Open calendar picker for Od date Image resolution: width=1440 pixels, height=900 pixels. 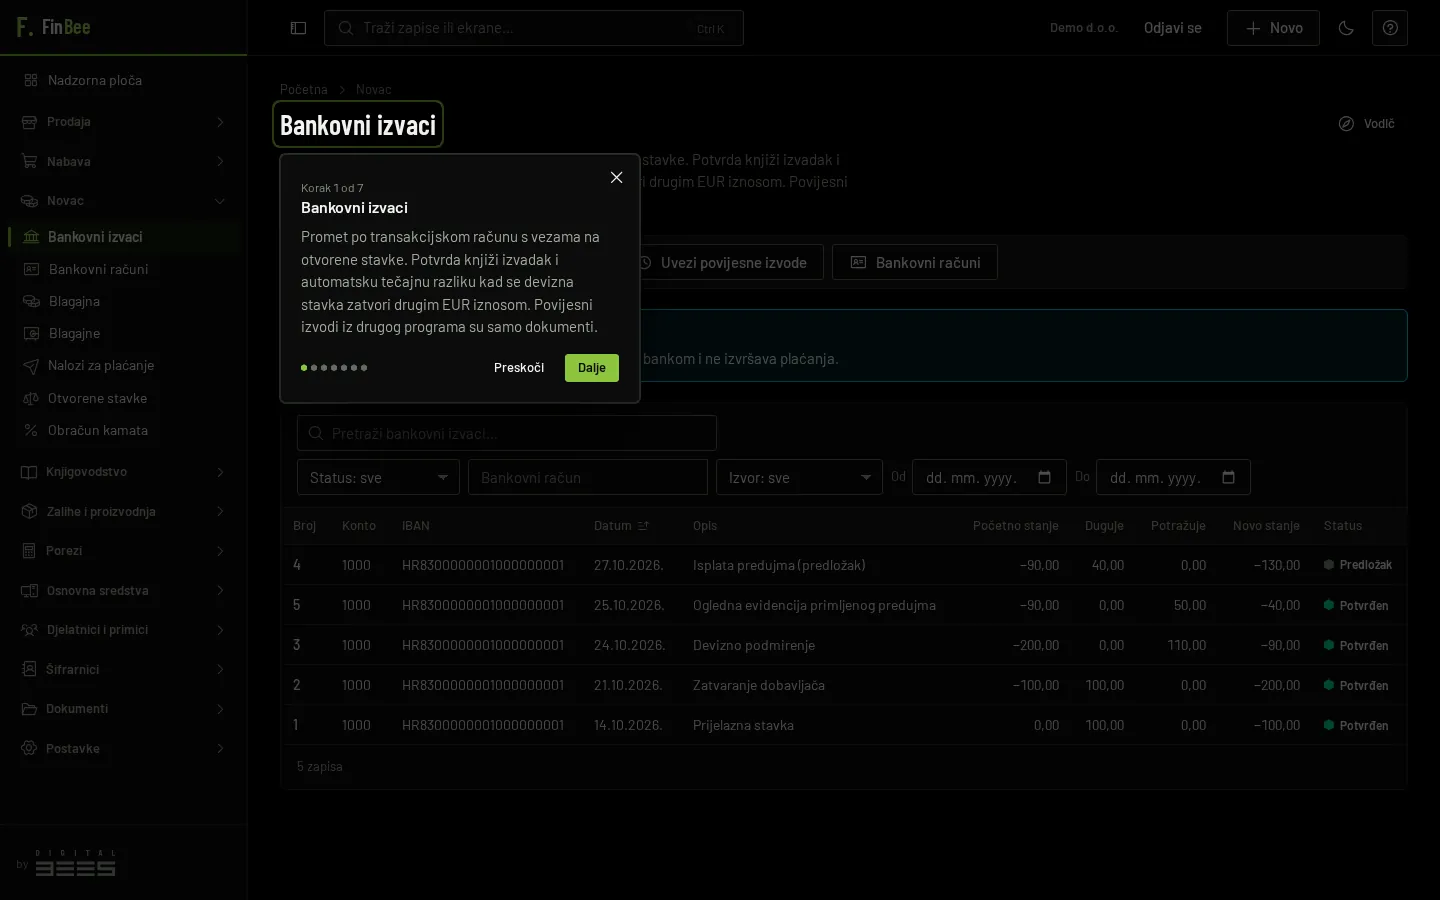click(1044, 477)
